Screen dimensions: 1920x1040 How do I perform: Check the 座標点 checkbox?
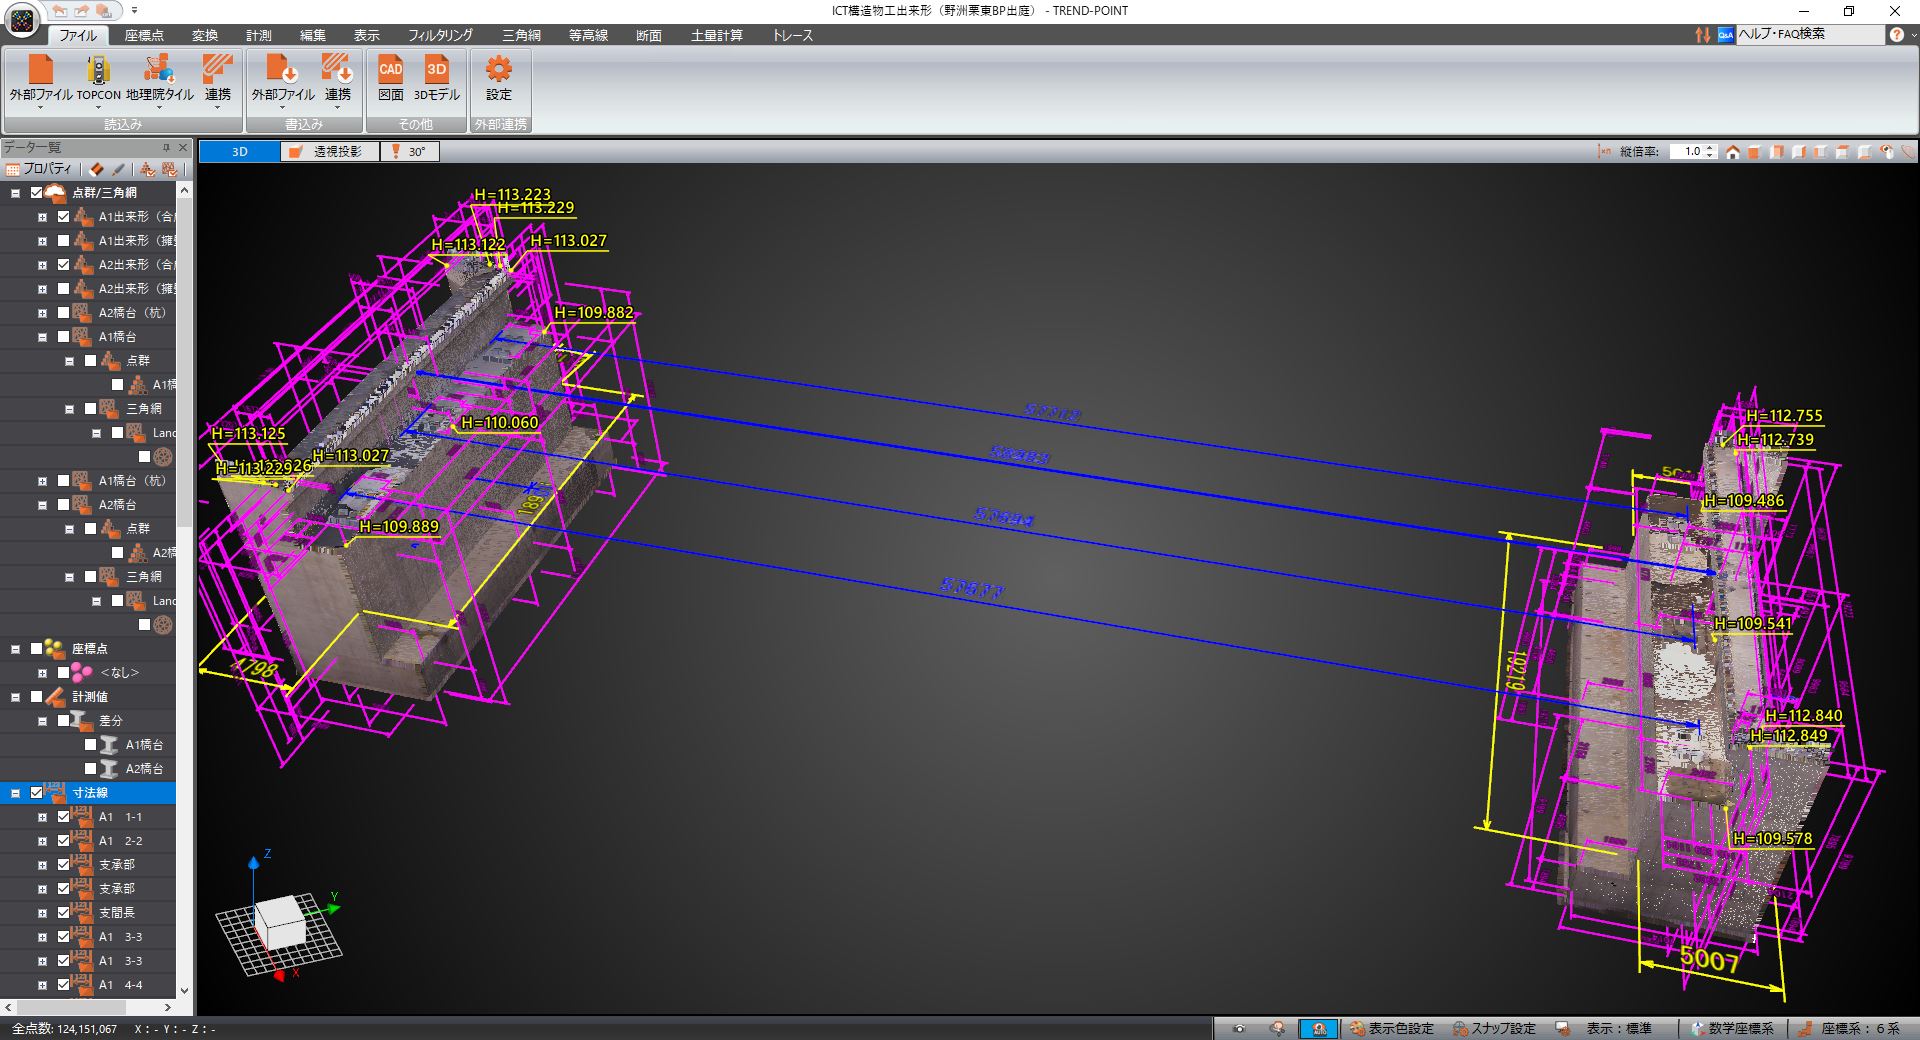(x=37, y=649)
